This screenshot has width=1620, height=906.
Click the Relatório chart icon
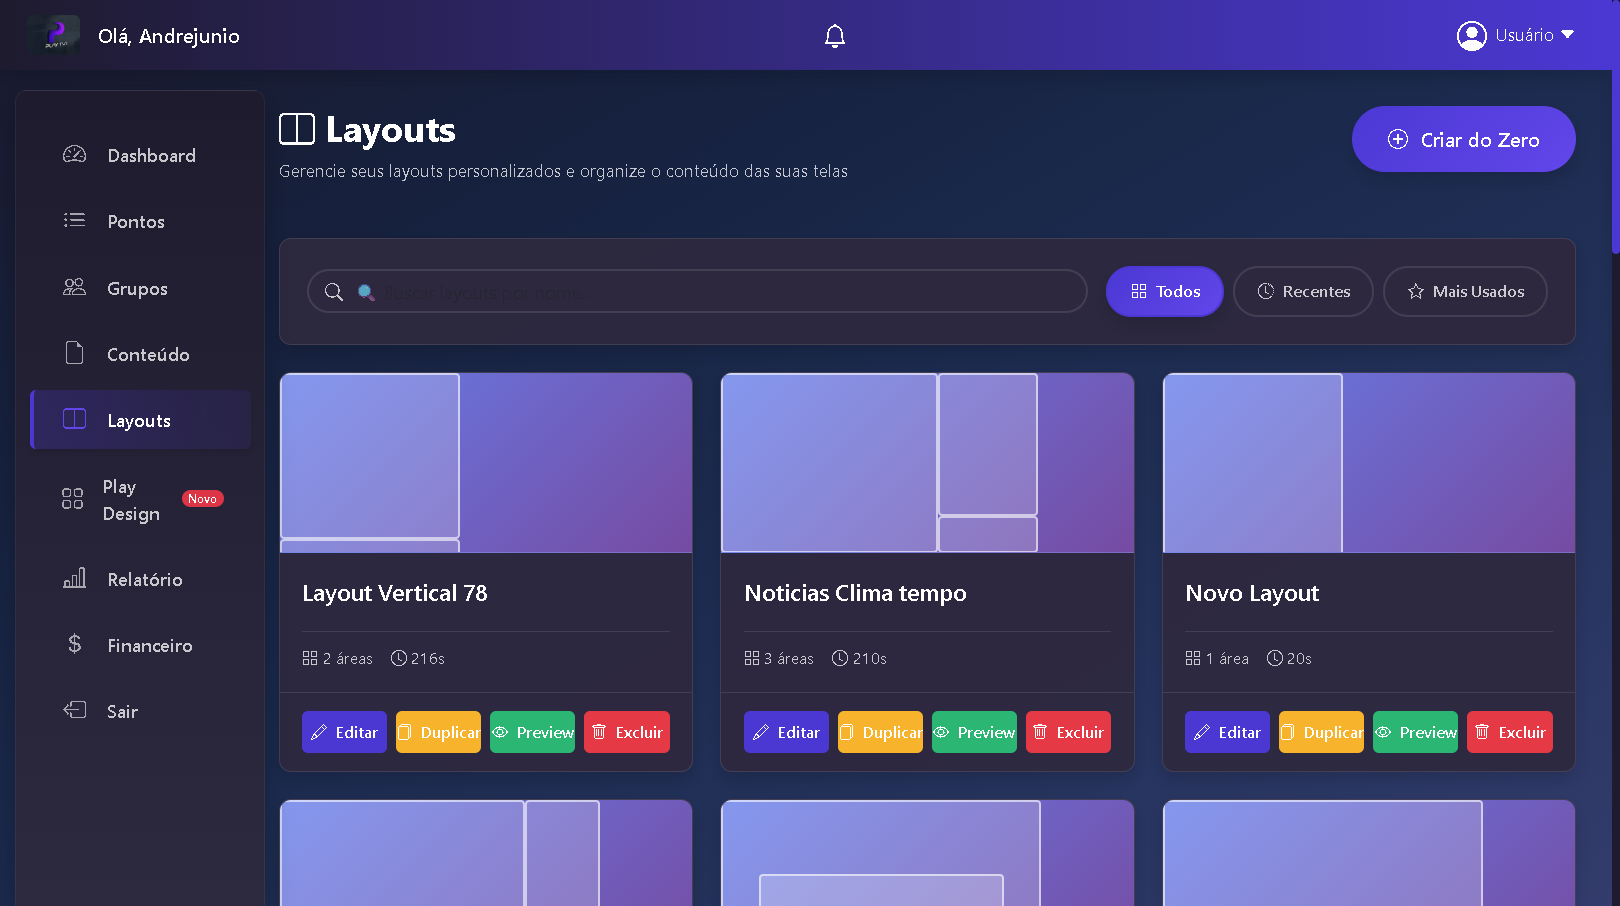pyautogui.click(x=74, y=579)
